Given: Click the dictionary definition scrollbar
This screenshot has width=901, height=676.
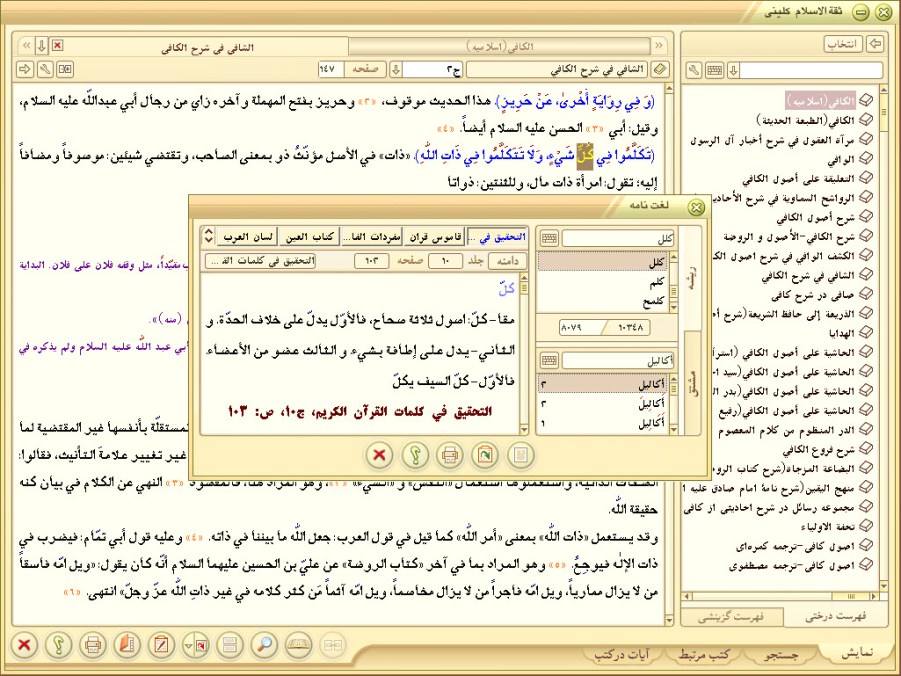Looking at the screenshot, I should click(x=524, y=354).
